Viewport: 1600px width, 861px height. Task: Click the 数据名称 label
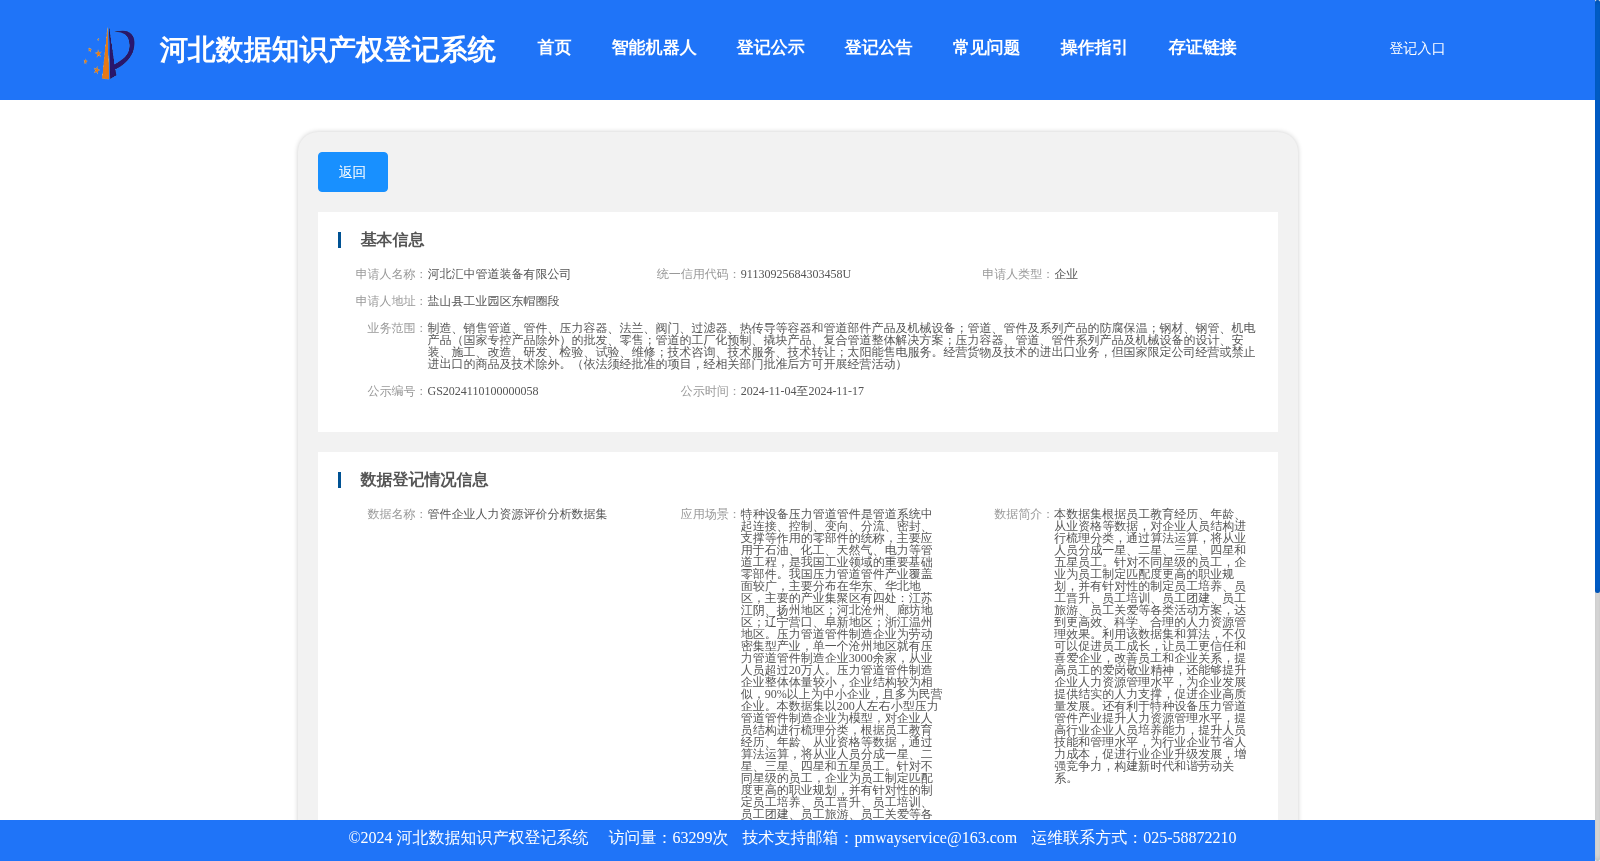click(x=397, y=514)
